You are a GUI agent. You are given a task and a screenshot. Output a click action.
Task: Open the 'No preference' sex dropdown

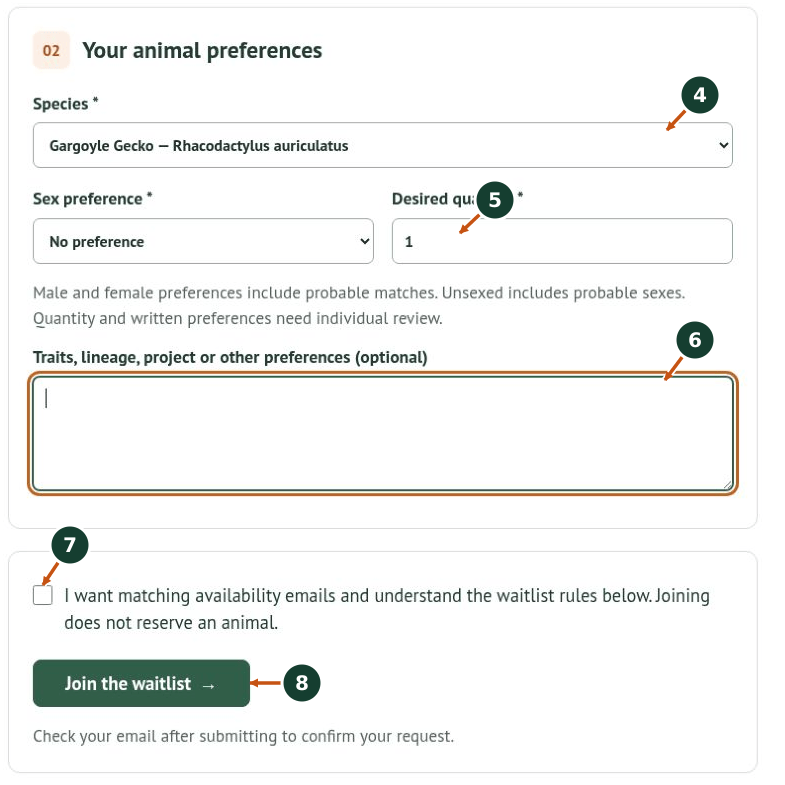[x=203, y=241]
